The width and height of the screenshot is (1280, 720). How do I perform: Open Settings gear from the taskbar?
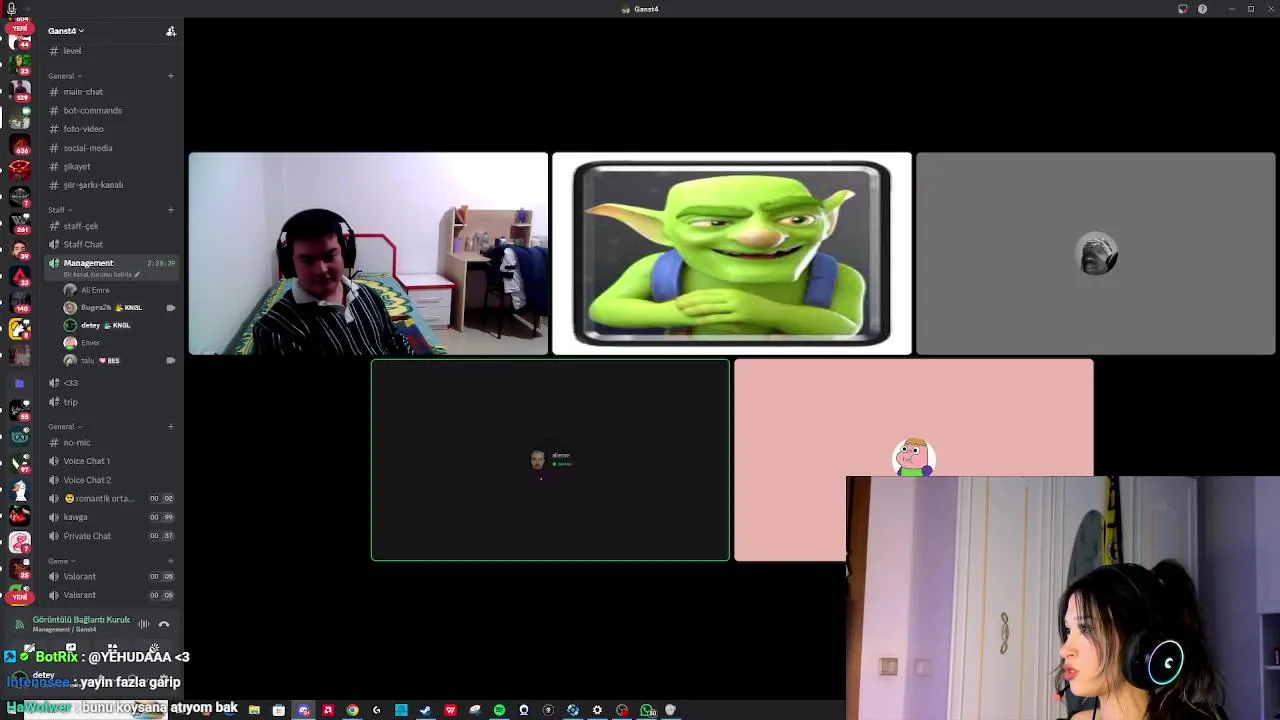[x=597, y=710]
